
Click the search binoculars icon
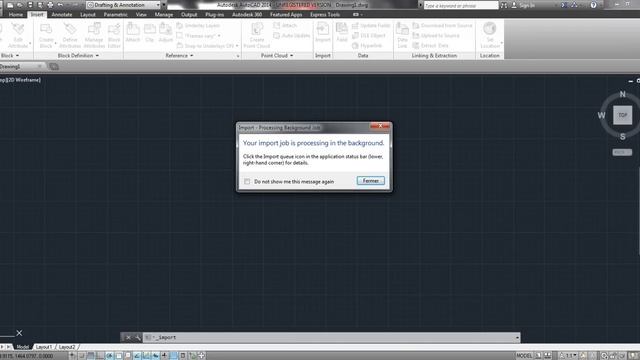[504, 5]
